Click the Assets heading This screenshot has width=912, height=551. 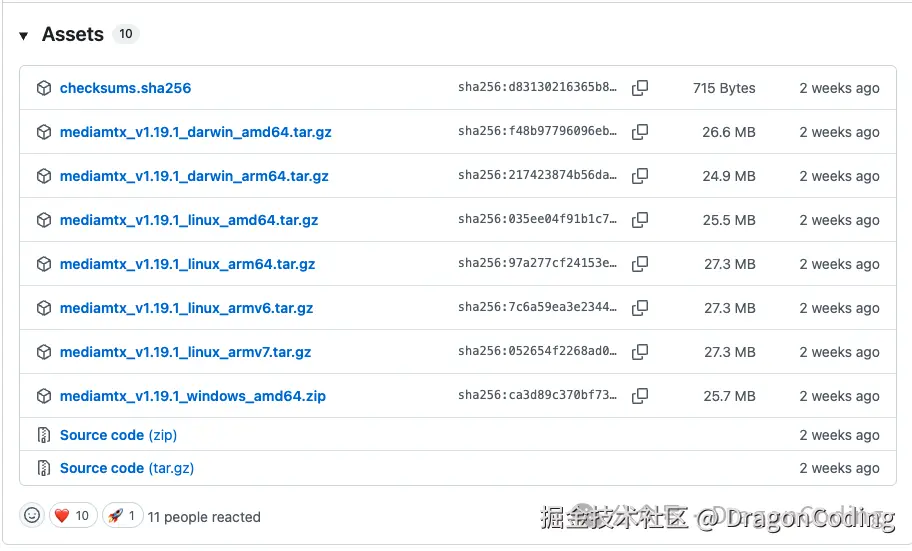coord(73,34)
